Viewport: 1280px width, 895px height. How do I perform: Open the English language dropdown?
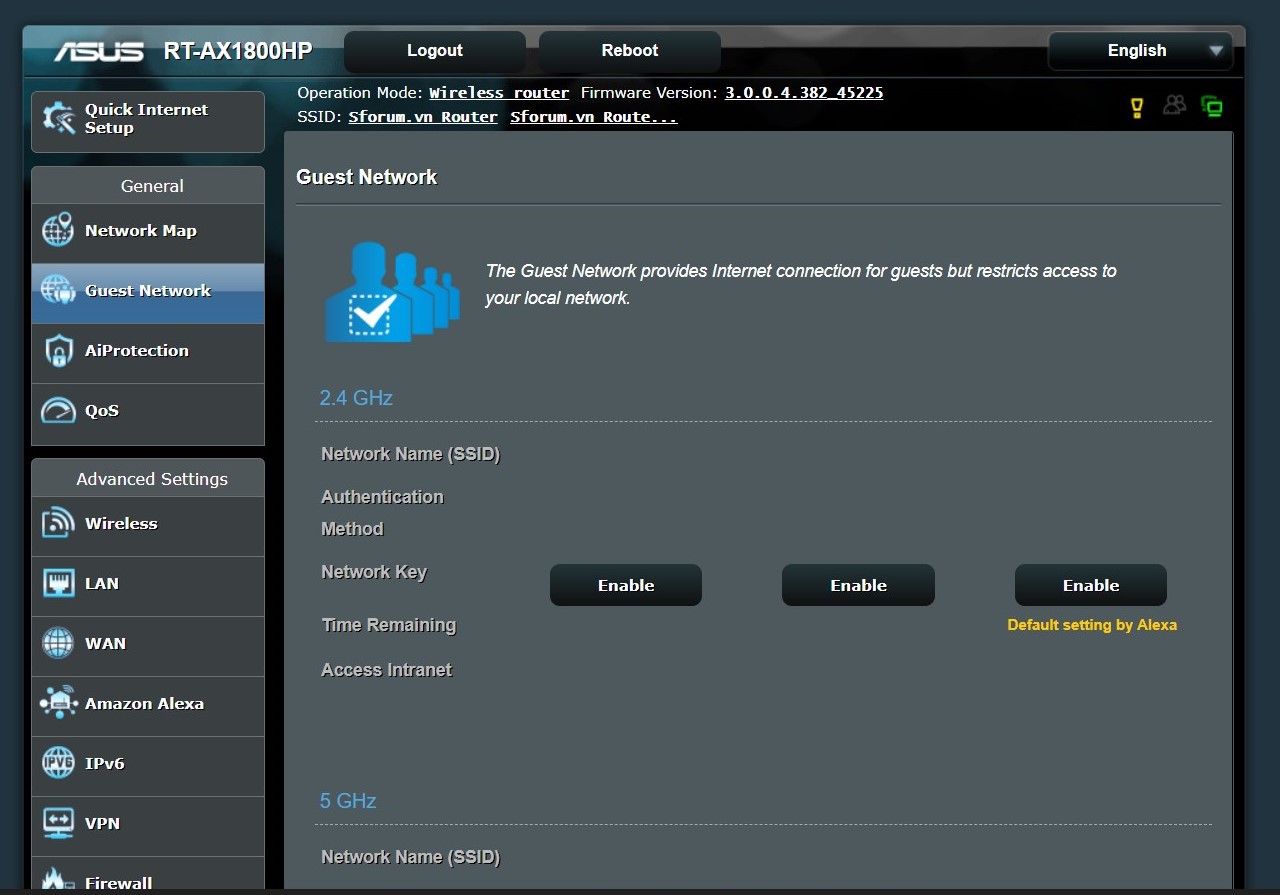(1140, 51)
